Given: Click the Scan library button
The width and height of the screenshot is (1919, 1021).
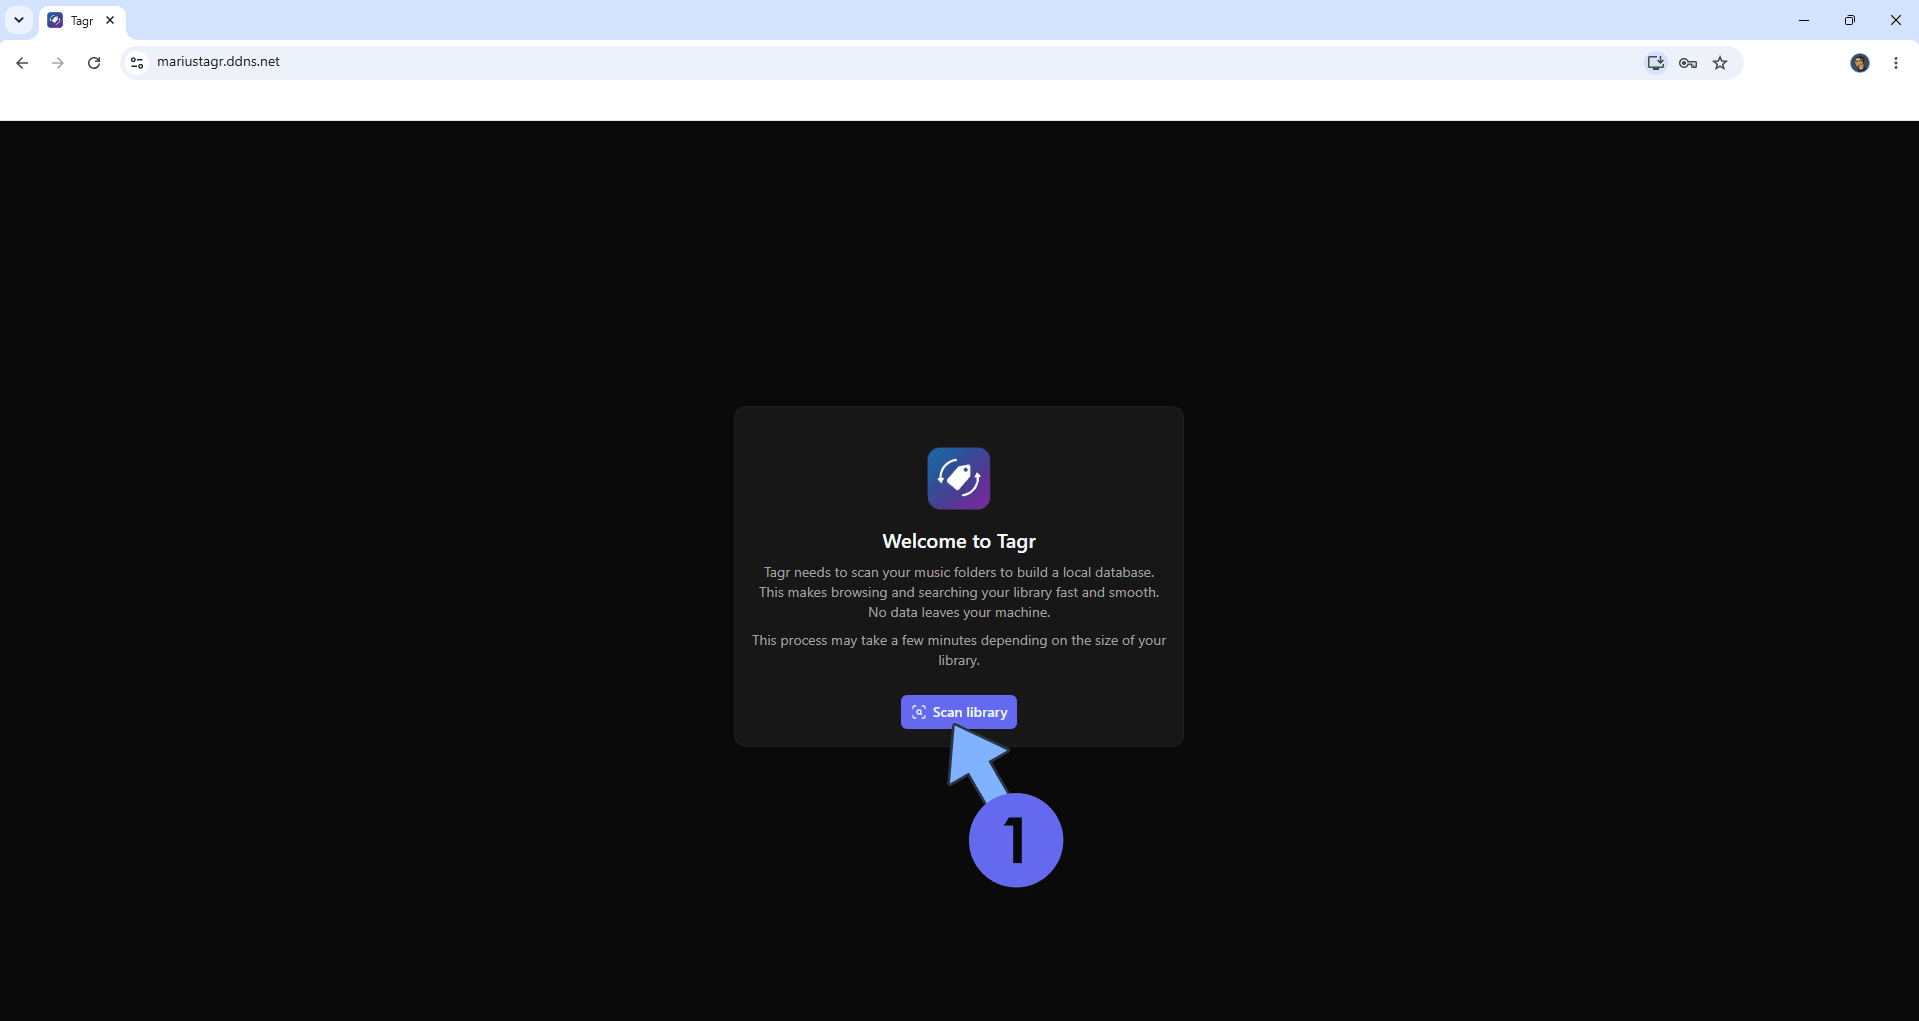Looking at the screenshot, I should [x=958, y=712].
